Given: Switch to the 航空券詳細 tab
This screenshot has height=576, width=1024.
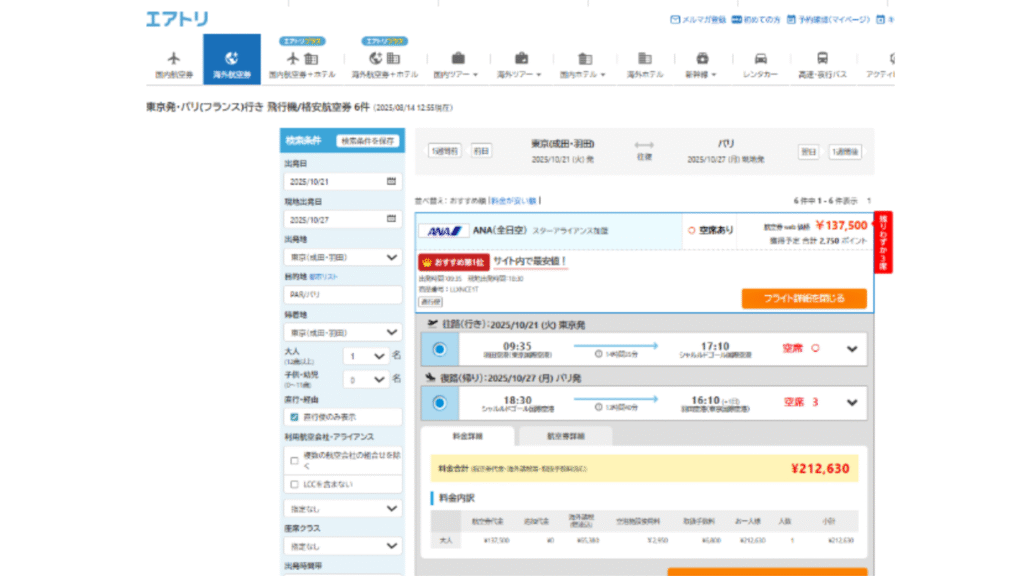Looking at the screenshot, I should click(x=566, y=436).
